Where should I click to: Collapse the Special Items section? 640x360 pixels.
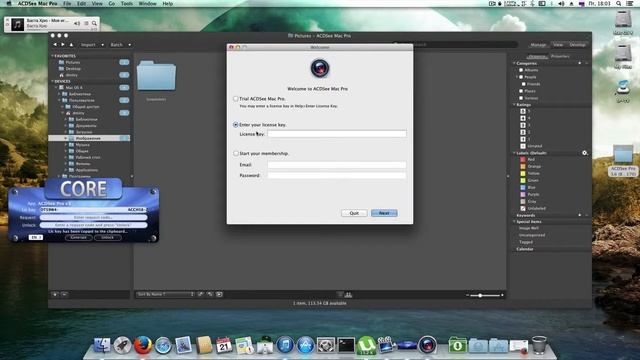[x=514, y=222]
